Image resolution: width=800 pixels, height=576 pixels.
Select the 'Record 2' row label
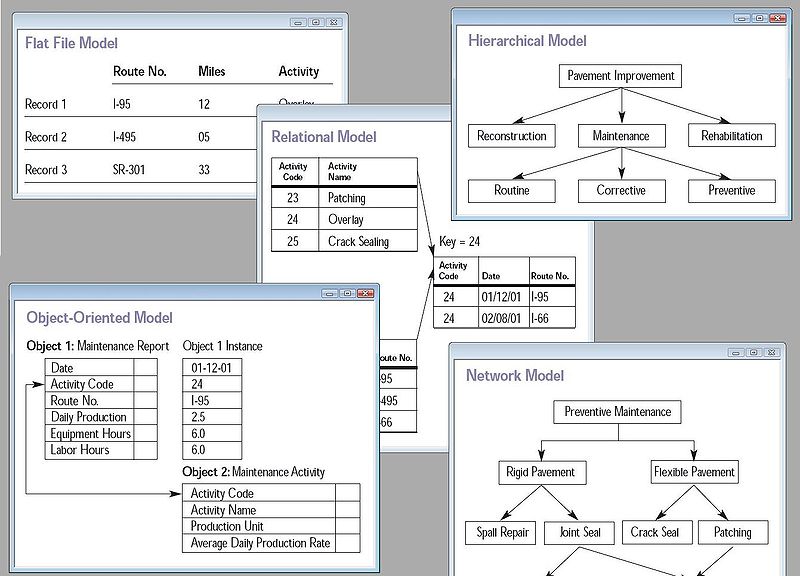[45, 137]
